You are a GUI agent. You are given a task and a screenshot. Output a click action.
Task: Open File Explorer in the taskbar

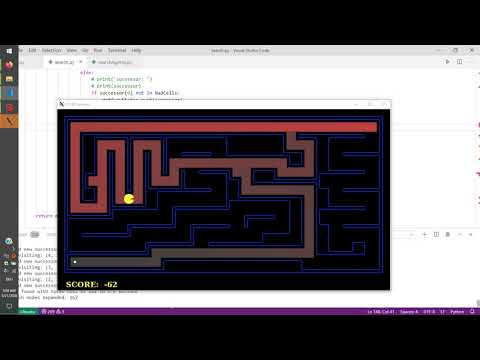(x=9, y=79)
